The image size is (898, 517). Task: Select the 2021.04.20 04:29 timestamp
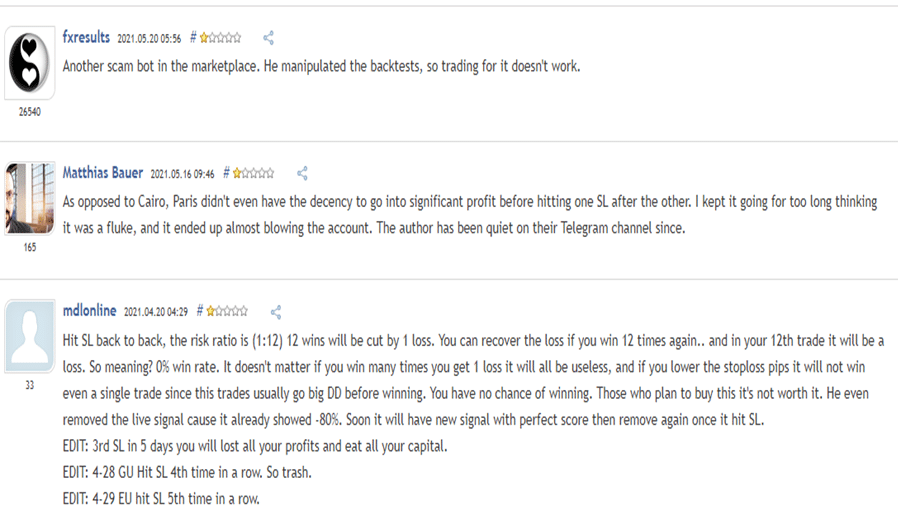156,312
